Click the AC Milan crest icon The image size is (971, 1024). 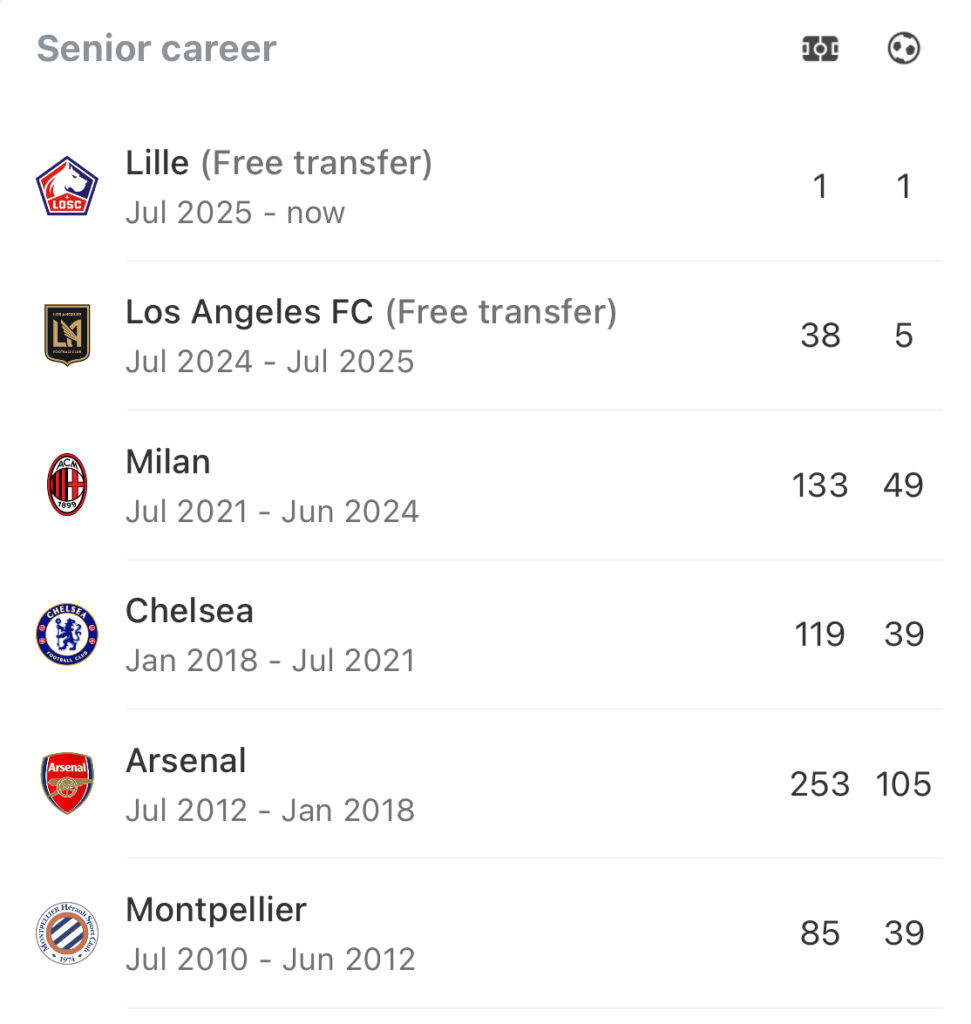coord(67,485)
